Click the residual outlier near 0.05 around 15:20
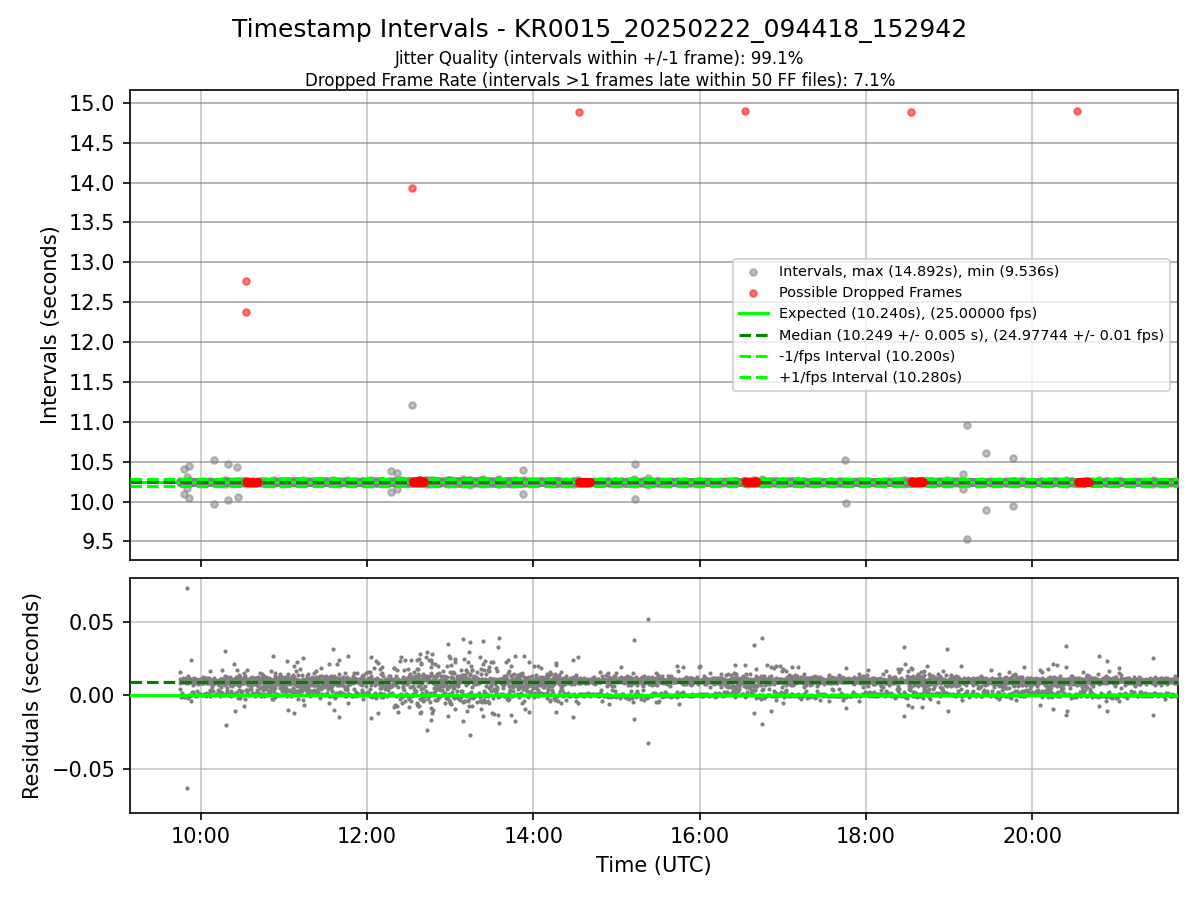Screen dimensions: 1200x900 pos(648,619)
